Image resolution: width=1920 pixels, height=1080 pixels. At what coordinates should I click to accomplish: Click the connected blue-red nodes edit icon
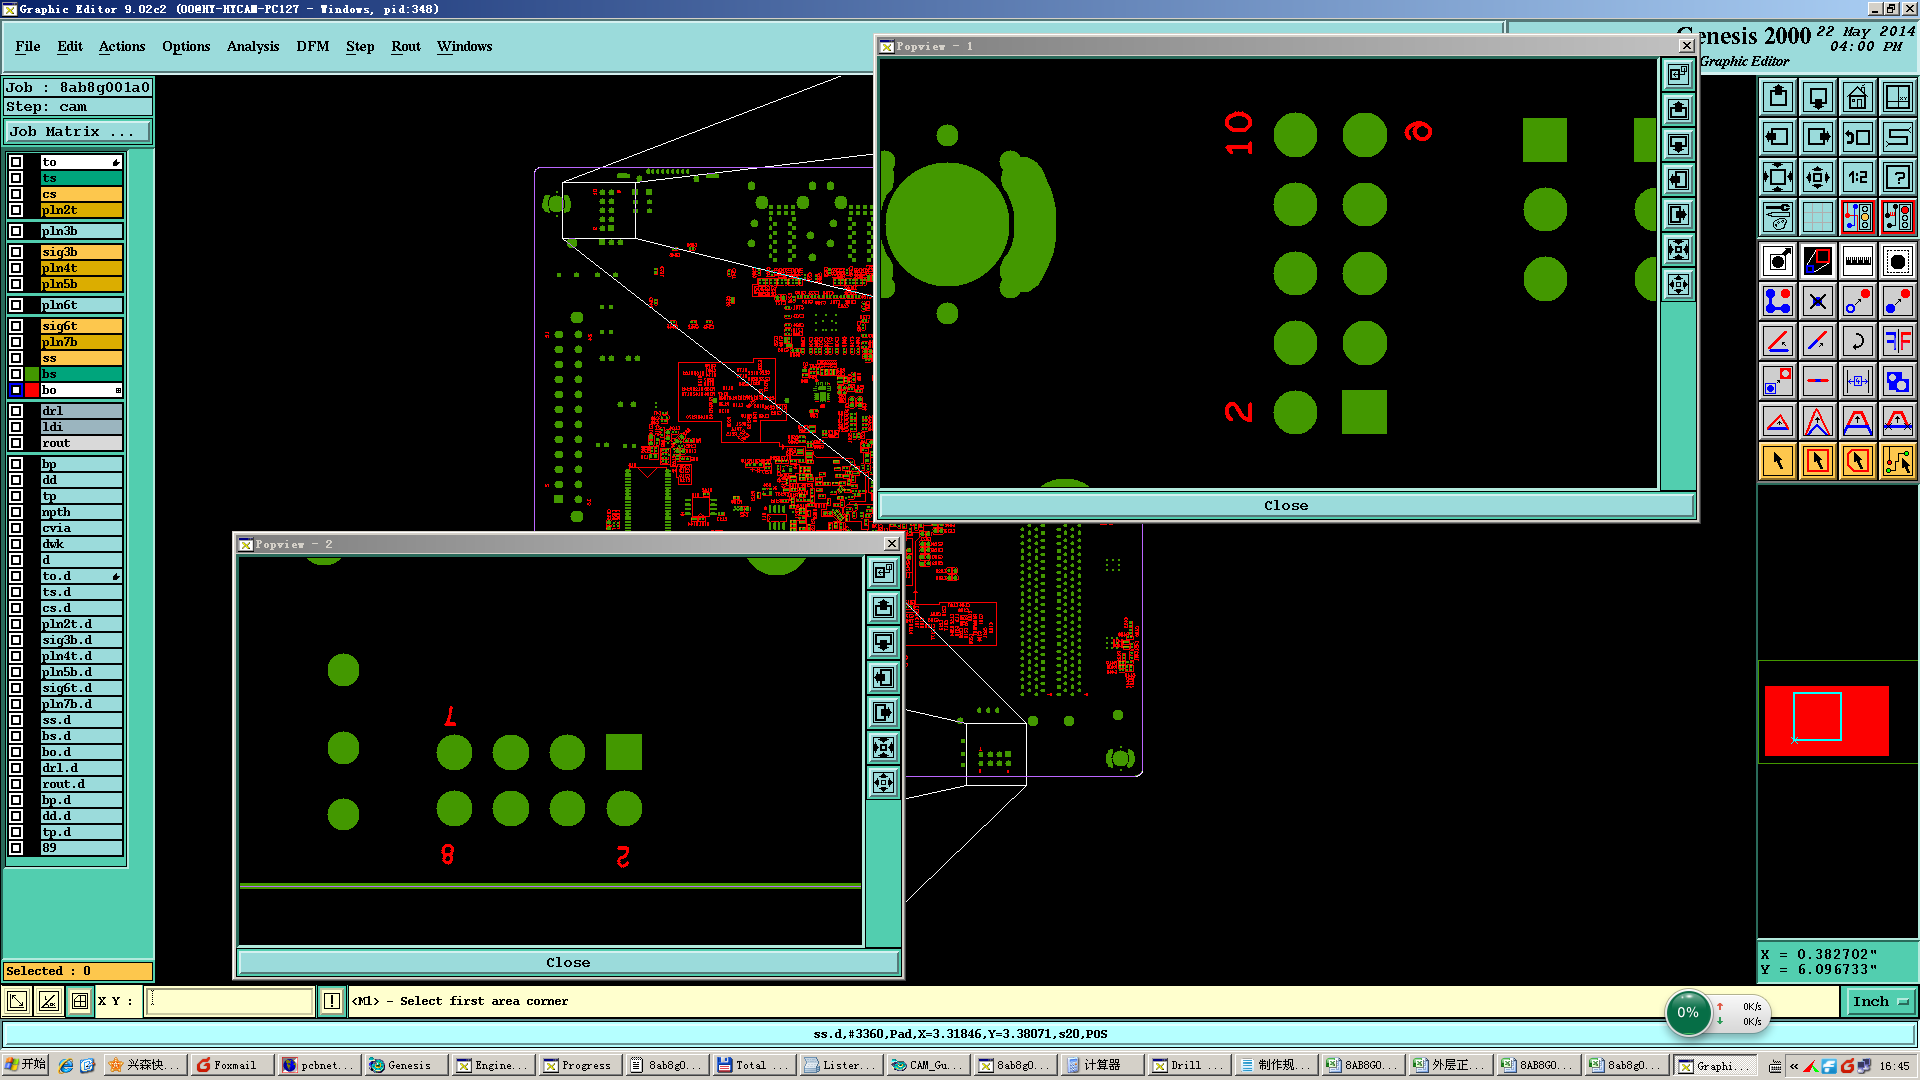pyautogui.click(x=1778, y=301)
